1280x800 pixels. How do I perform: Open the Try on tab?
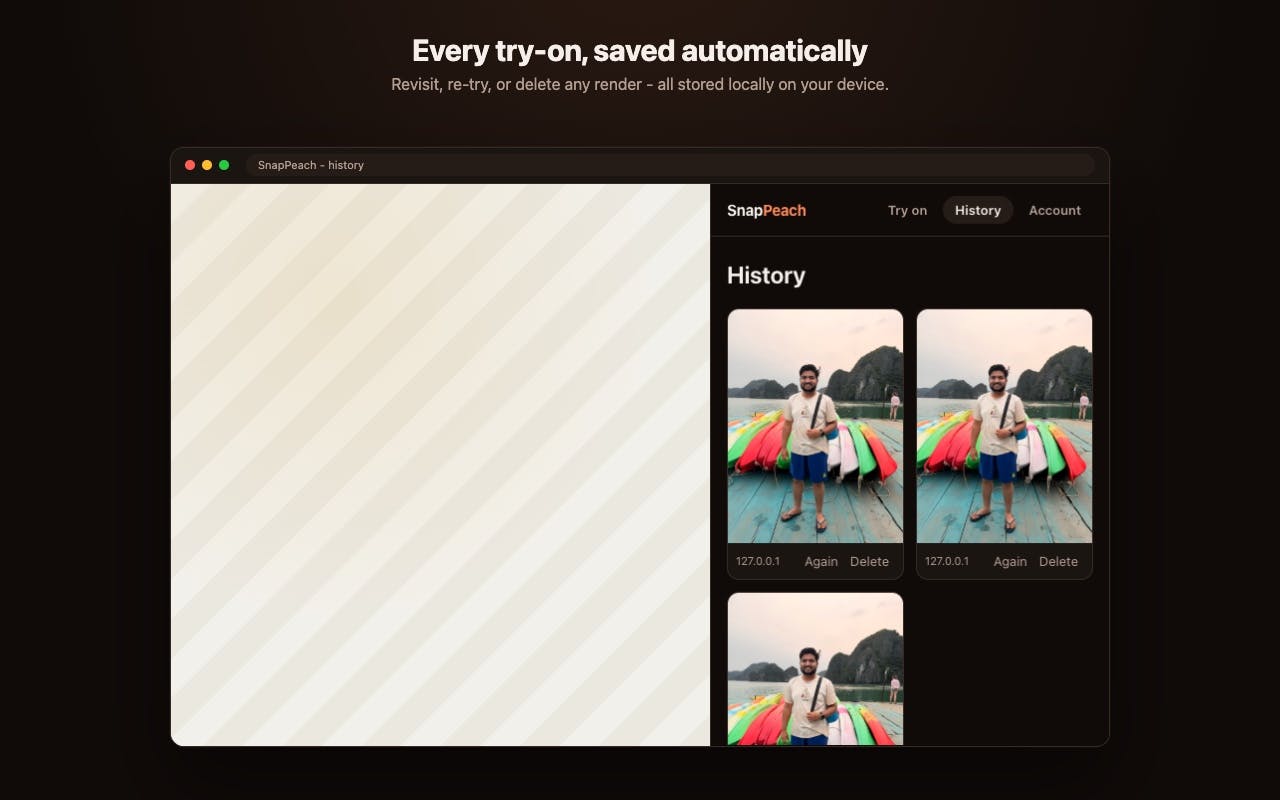click(x=907, y=210)
